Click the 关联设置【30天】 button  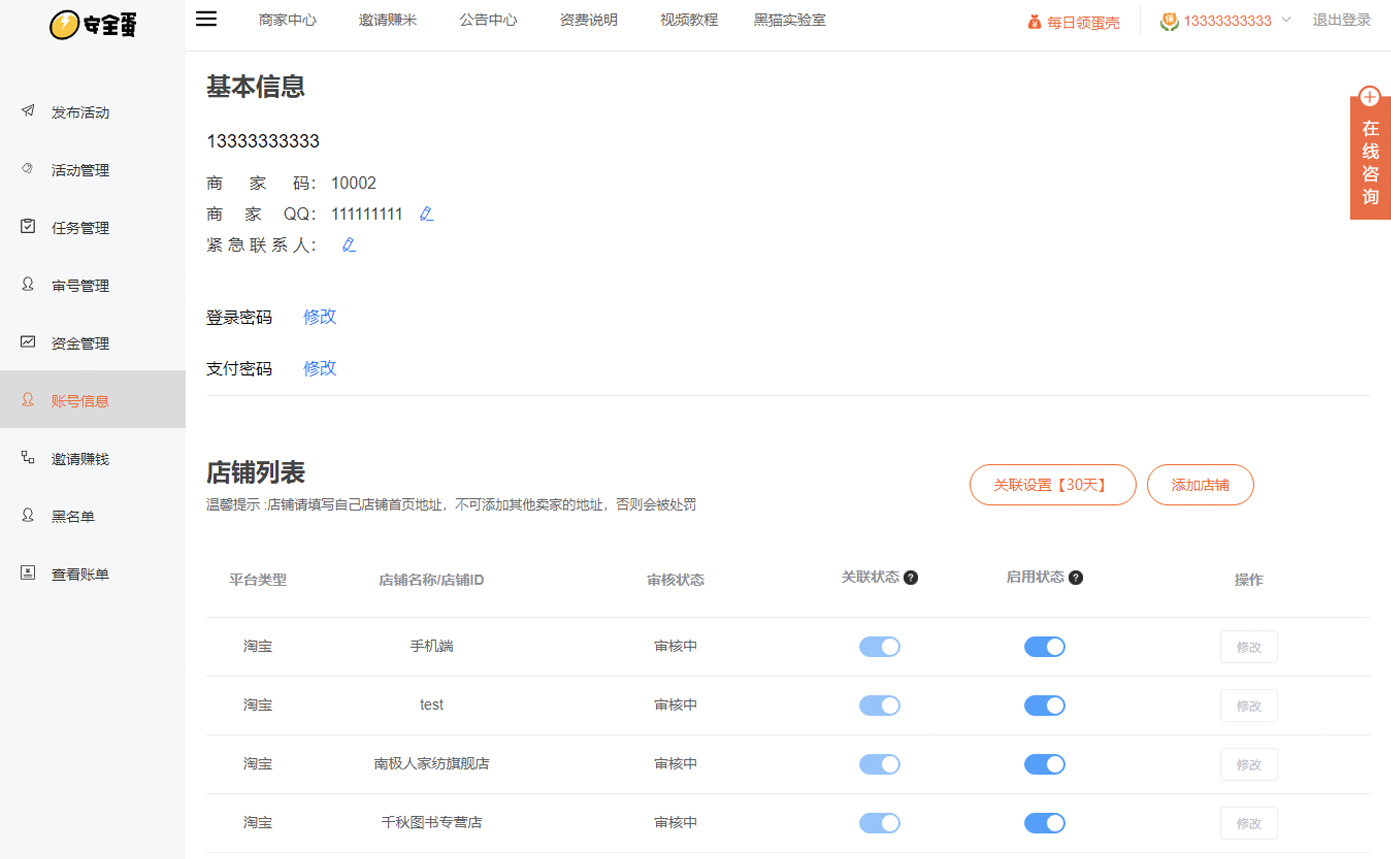click(x=1052, y=485)
